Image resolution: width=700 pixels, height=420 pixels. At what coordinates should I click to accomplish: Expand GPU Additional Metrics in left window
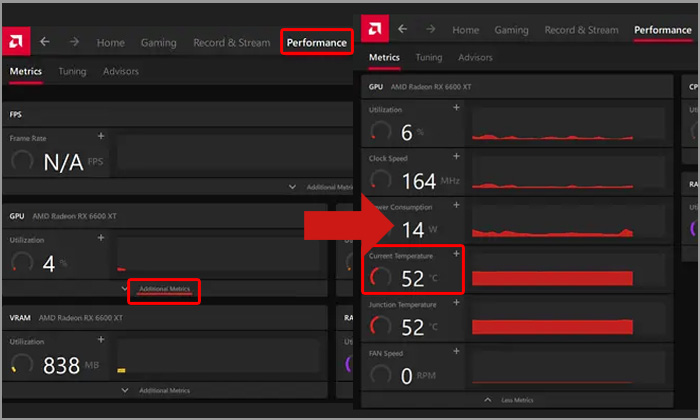point(164,289)
